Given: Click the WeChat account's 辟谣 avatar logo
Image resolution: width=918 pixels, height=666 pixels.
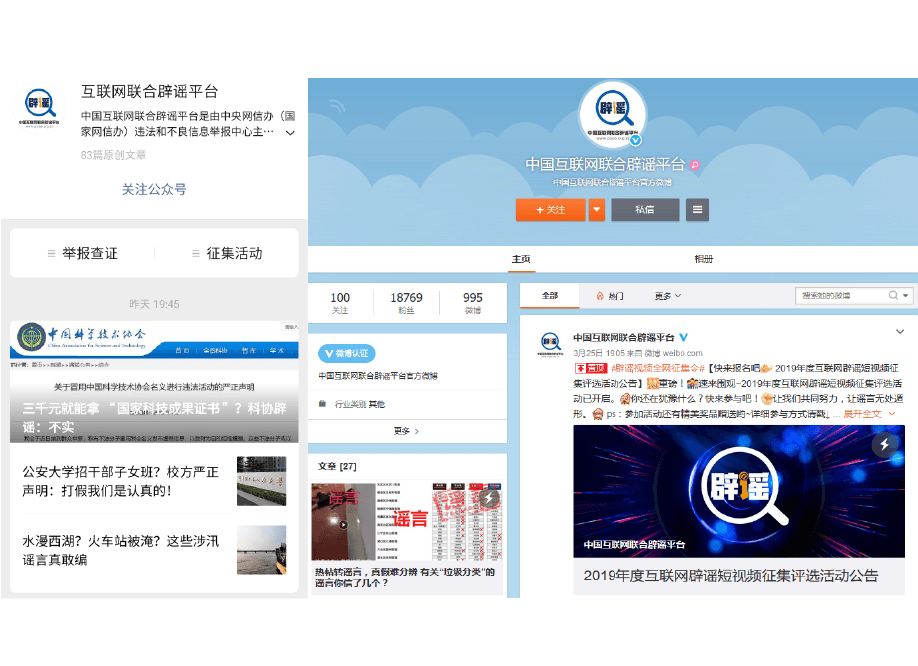Looking at the screenshot, I should pos(39,106).
